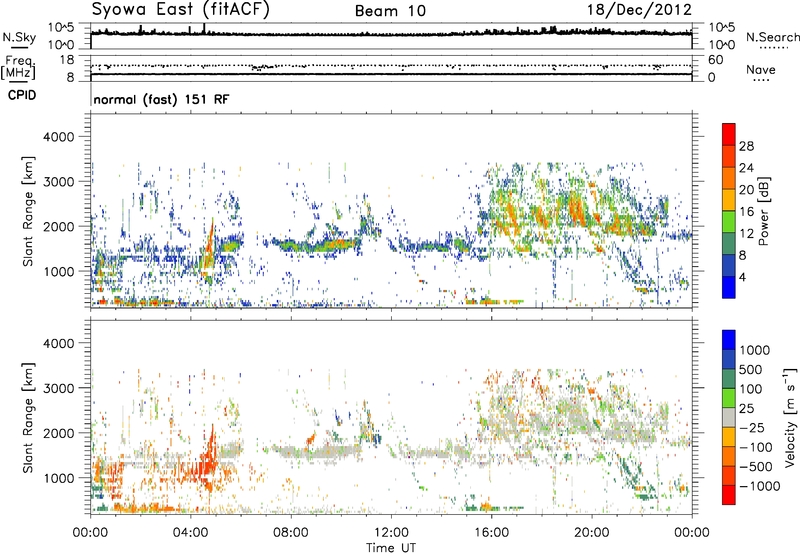This screenshot has width=800, height=554.
Task: Click the "Nave" legend label
Action: click(x=760, y=69)
